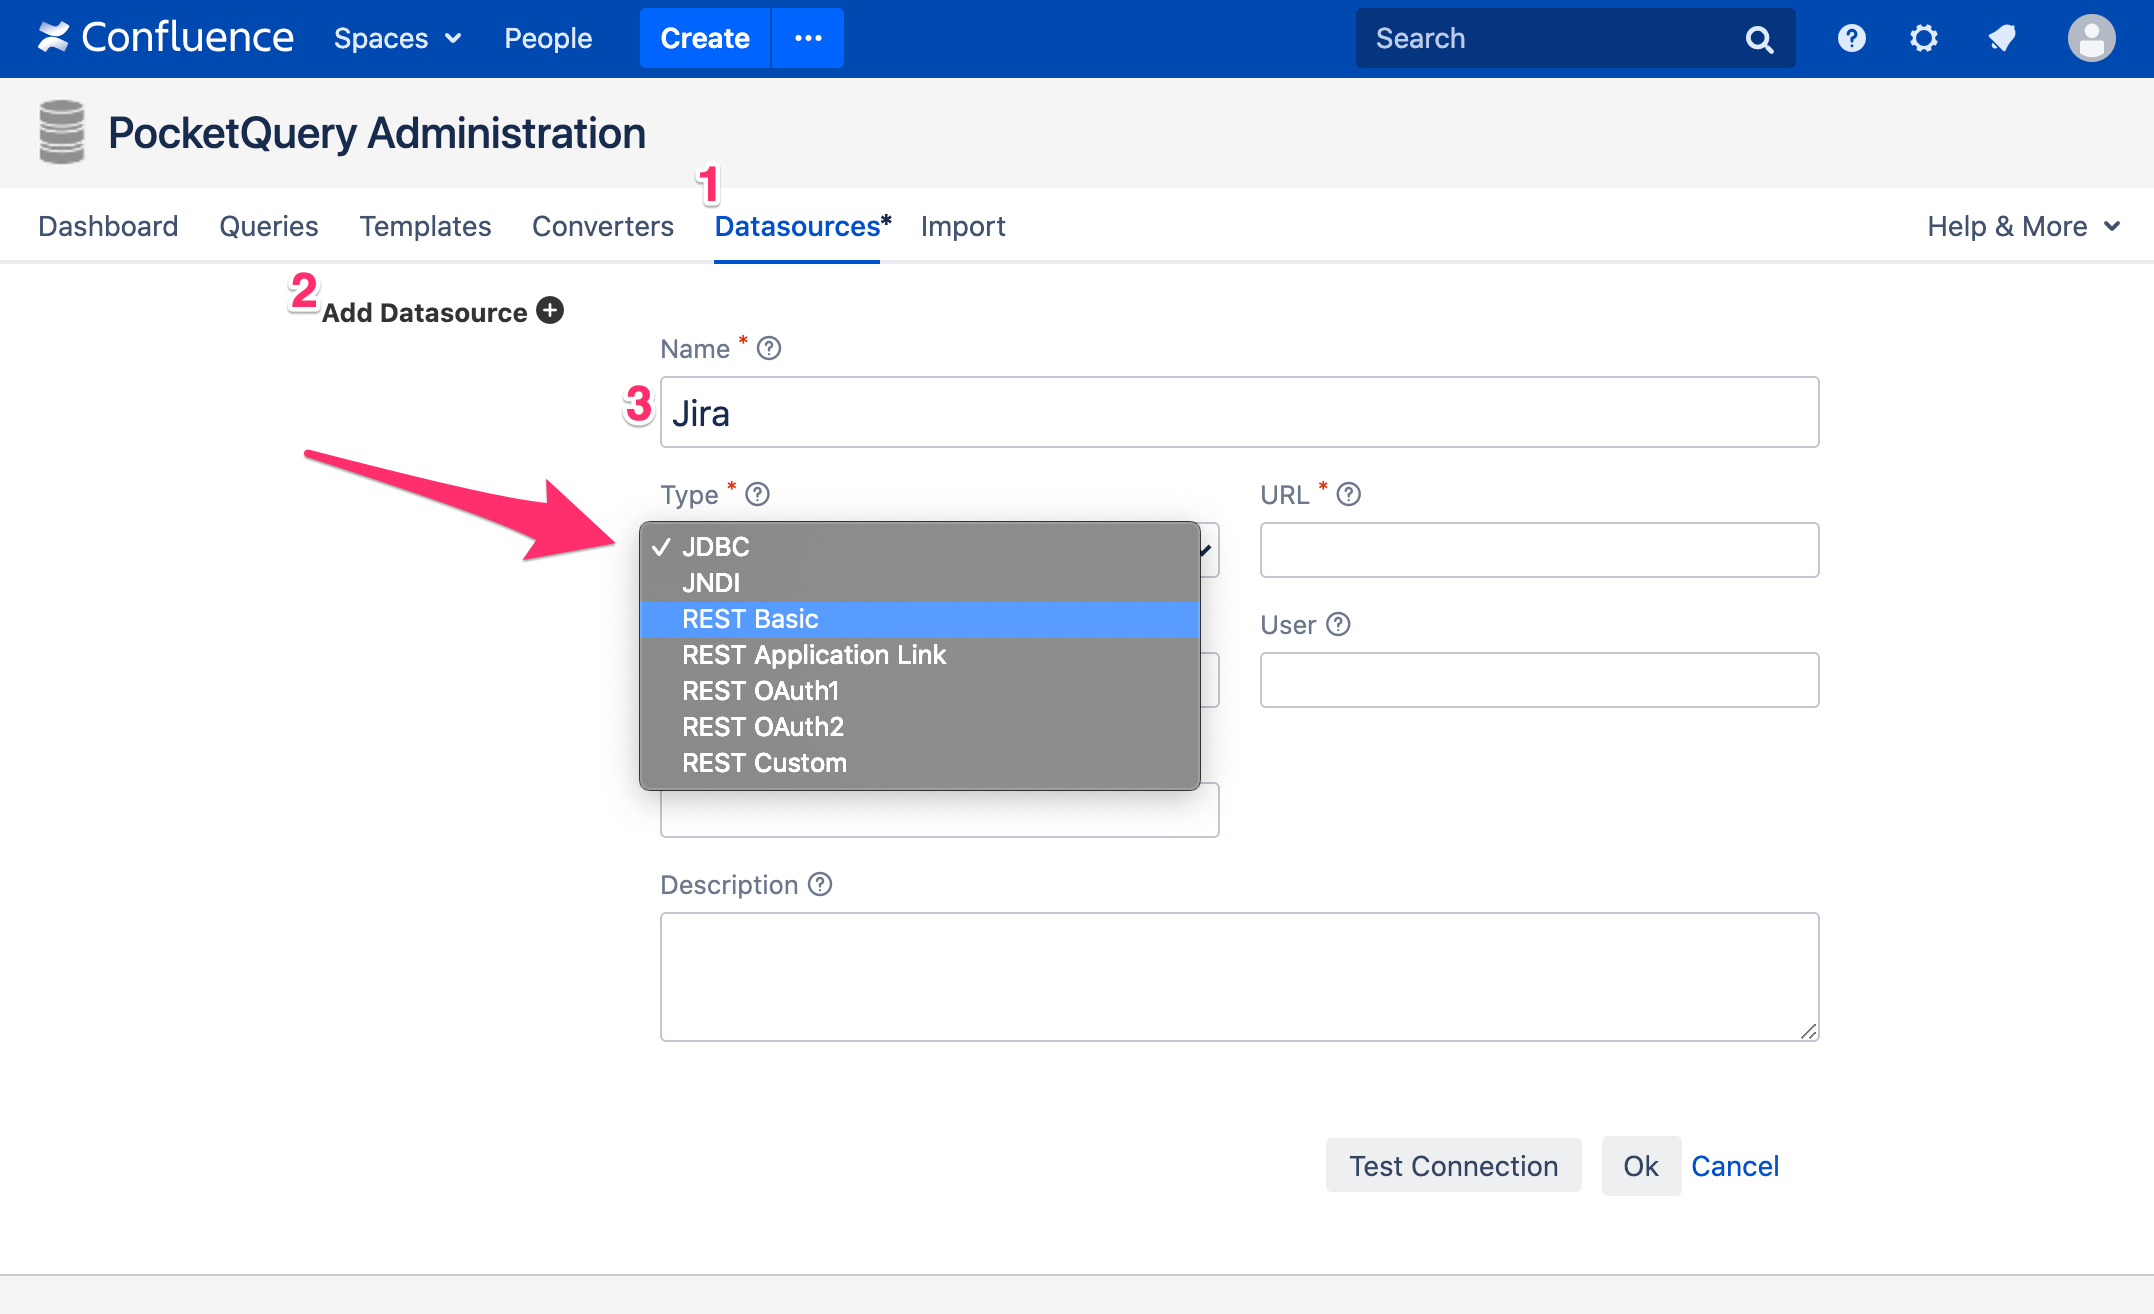Click the Add Datasource plus icon
2154x1314 pixels.
550,310
